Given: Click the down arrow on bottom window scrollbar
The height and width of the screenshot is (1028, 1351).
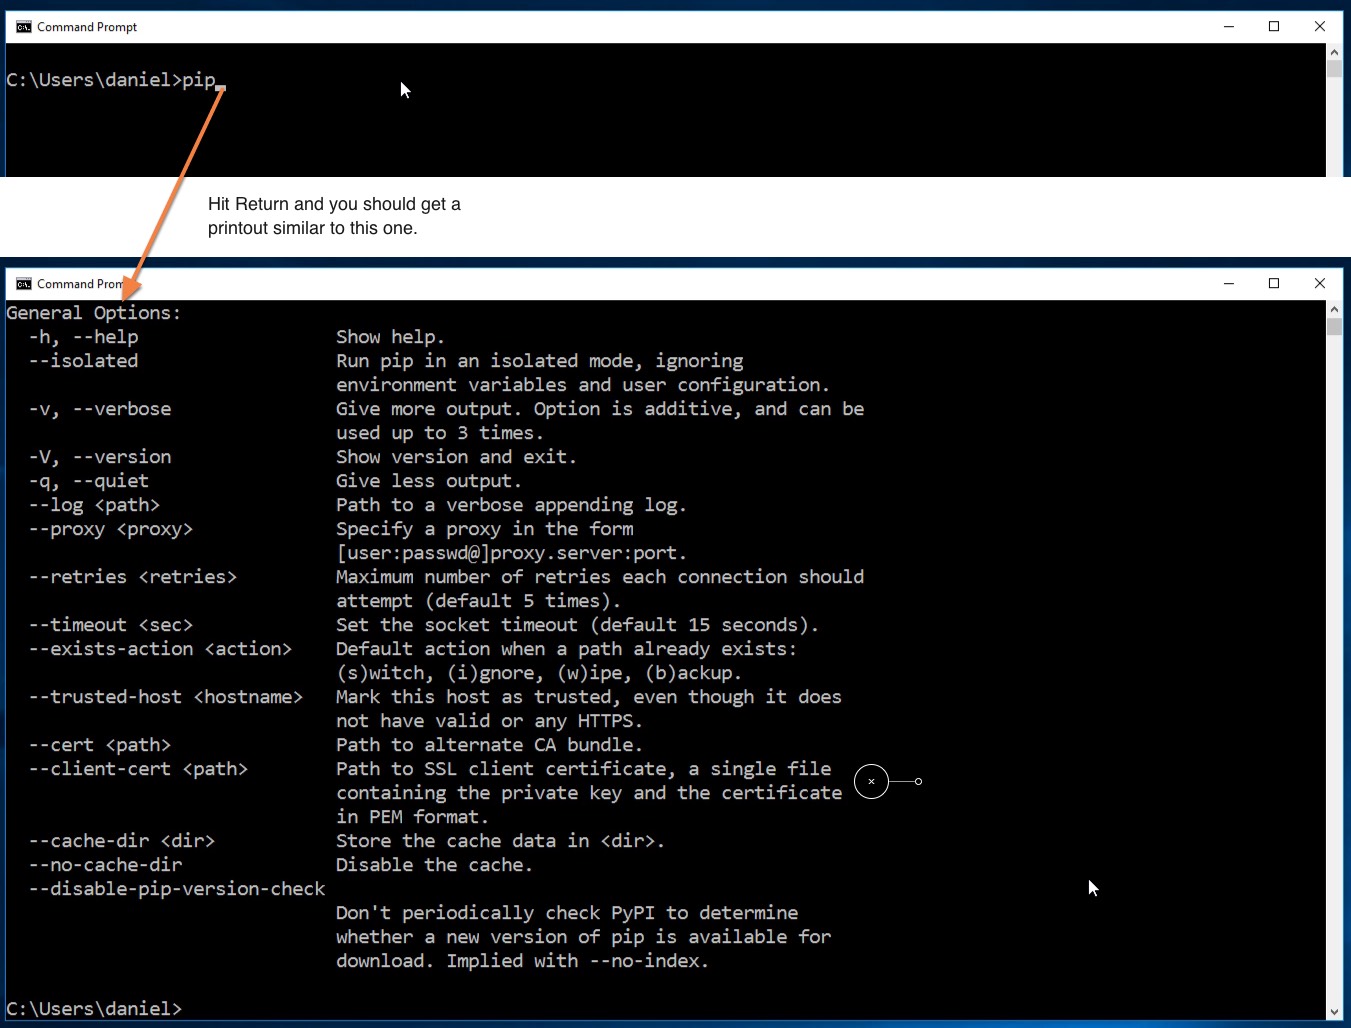Looking at the screenshot, I should coord(1334,1010).
